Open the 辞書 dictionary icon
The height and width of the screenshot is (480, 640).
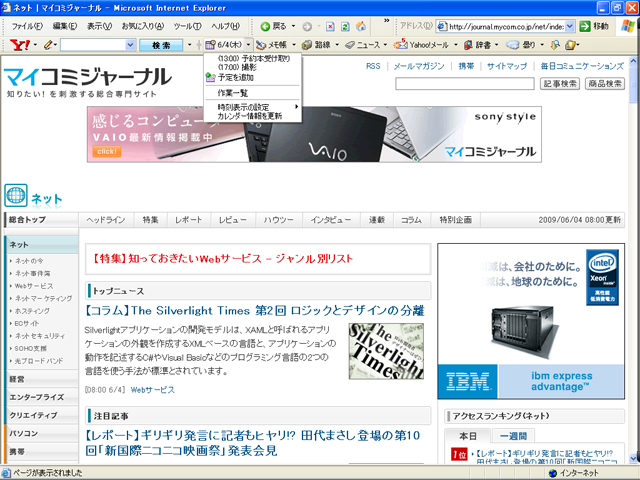tap(469, 45)
